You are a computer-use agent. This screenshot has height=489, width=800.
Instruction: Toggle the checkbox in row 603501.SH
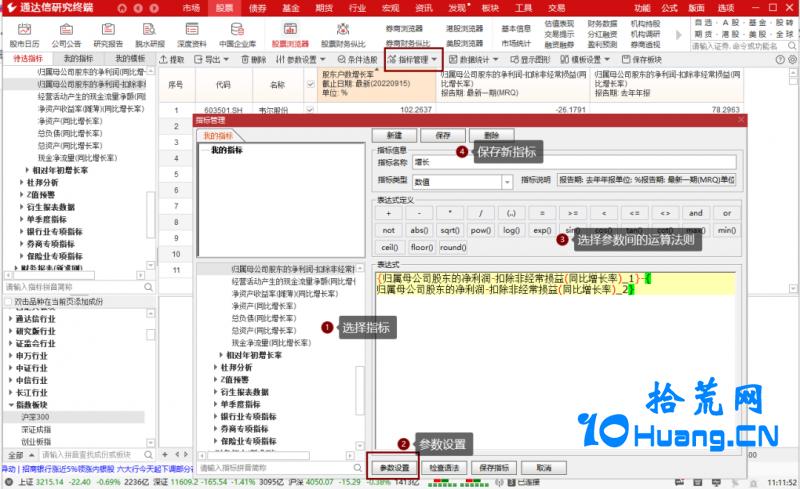[x=309, y=109]
